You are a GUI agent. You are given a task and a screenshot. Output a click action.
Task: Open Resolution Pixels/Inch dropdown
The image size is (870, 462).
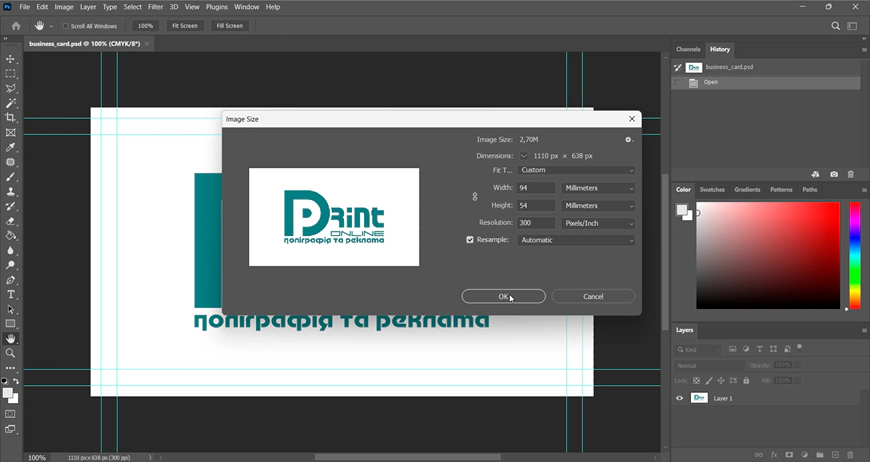(x=598, y=223)
